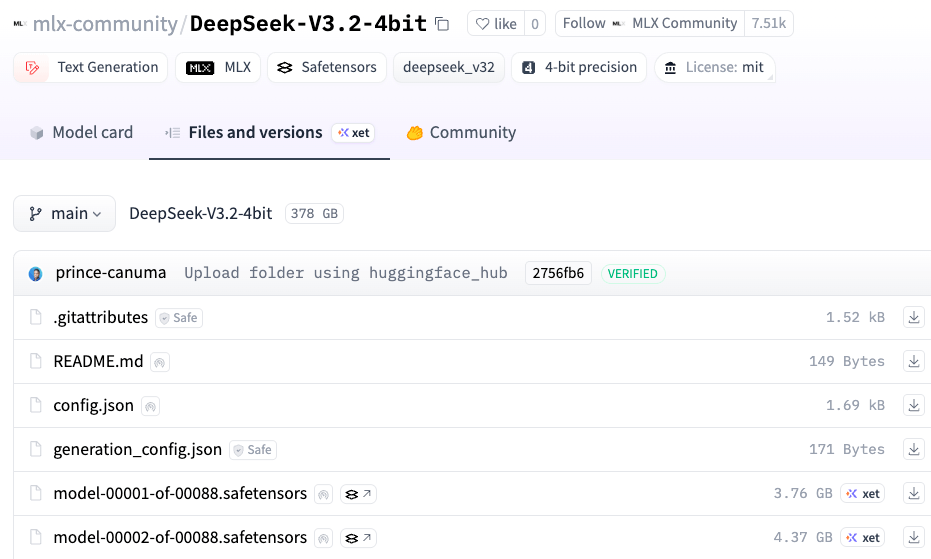Open safetensors viewer for model-00002-of-00088
The height and width of the screenshot is (559, 931).
pyautogui.click(x=358, y=538)
